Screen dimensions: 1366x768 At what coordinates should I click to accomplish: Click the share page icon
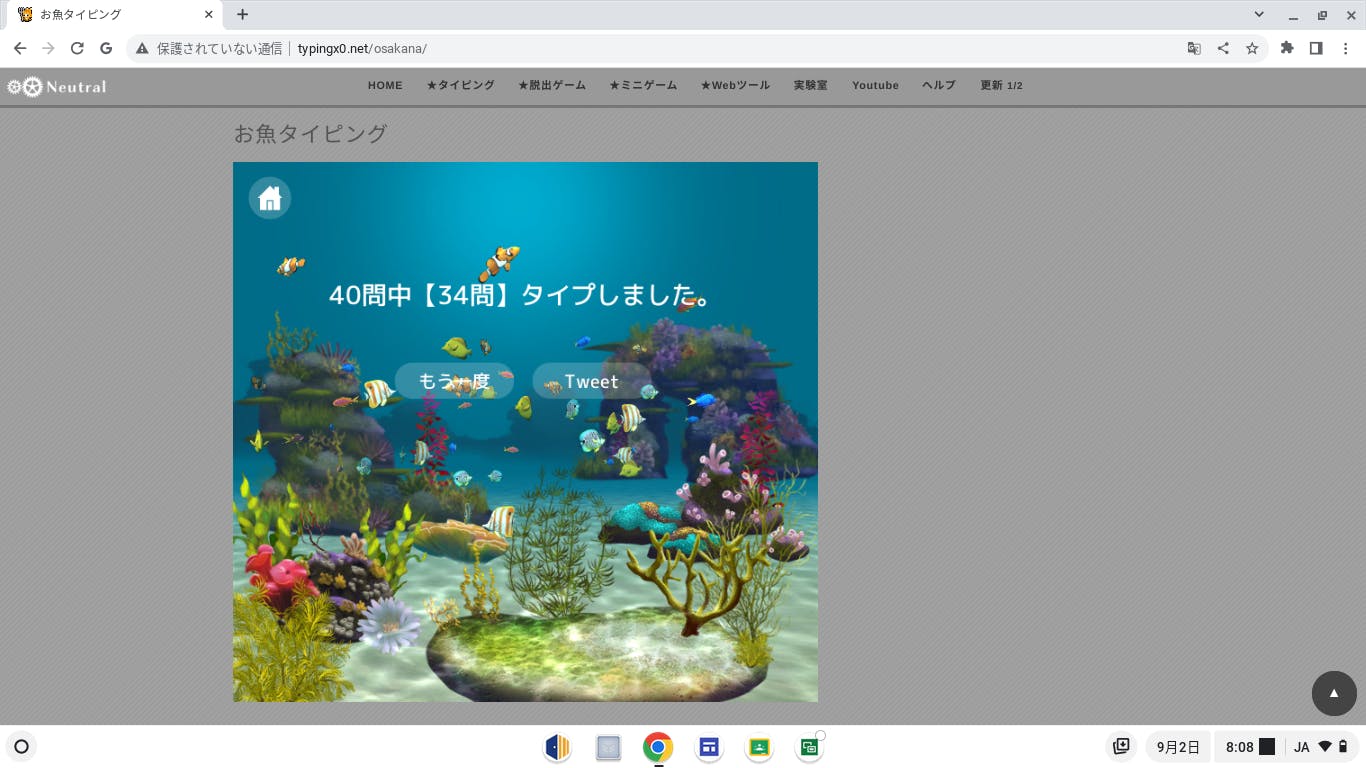tap(1223, 48)
